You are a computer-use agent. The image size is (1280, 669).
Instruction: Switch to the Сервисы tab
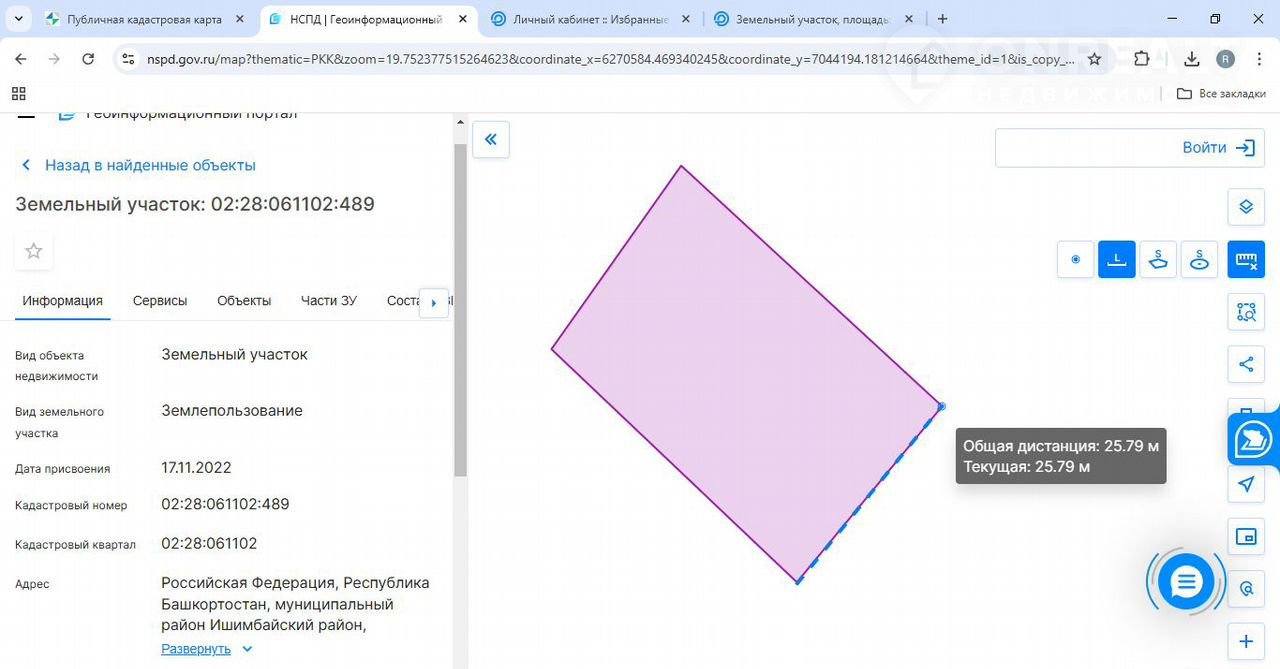[160, 301]
